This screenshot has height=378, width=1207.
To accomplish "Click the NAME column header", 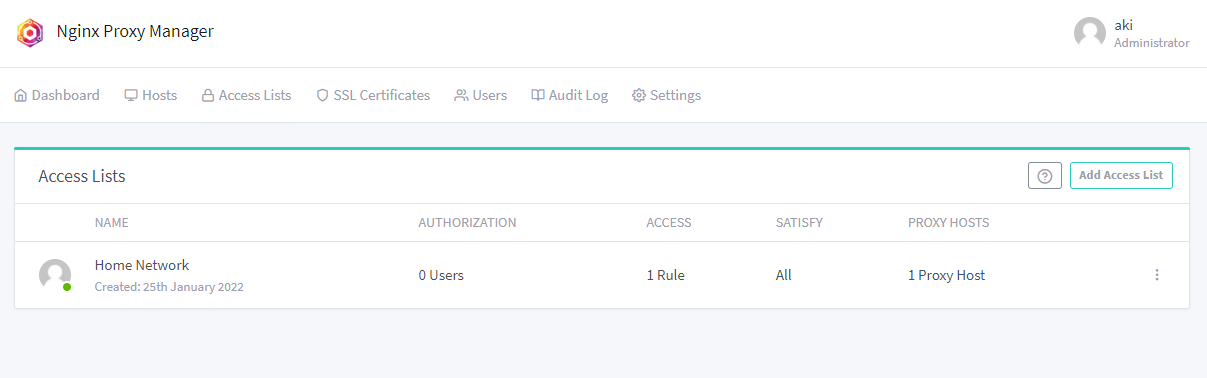I will coord(112,223).
